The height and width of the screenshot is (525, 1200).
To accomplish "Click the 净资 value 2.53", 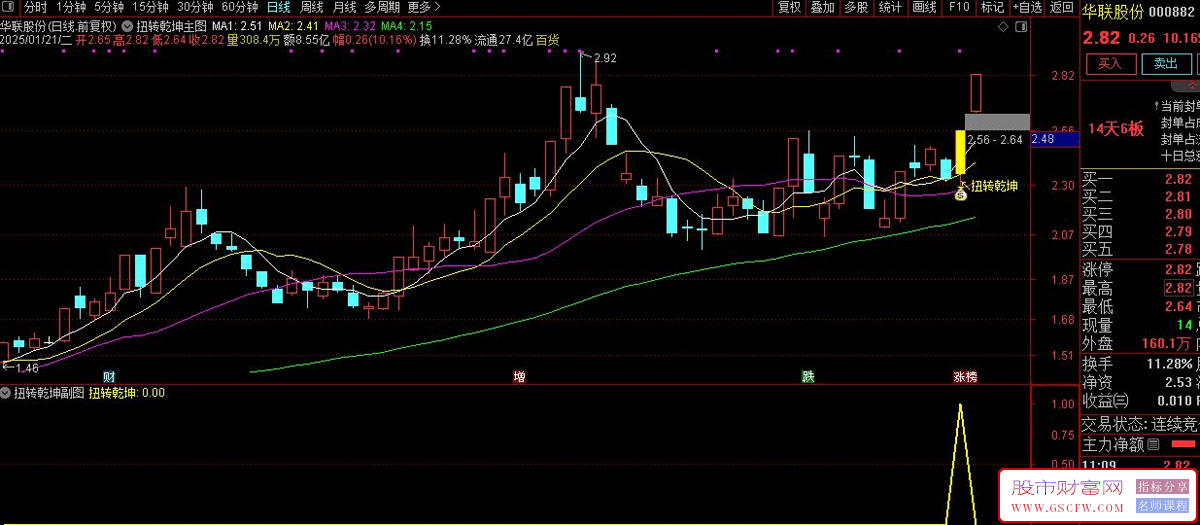I will [1177, 382].
